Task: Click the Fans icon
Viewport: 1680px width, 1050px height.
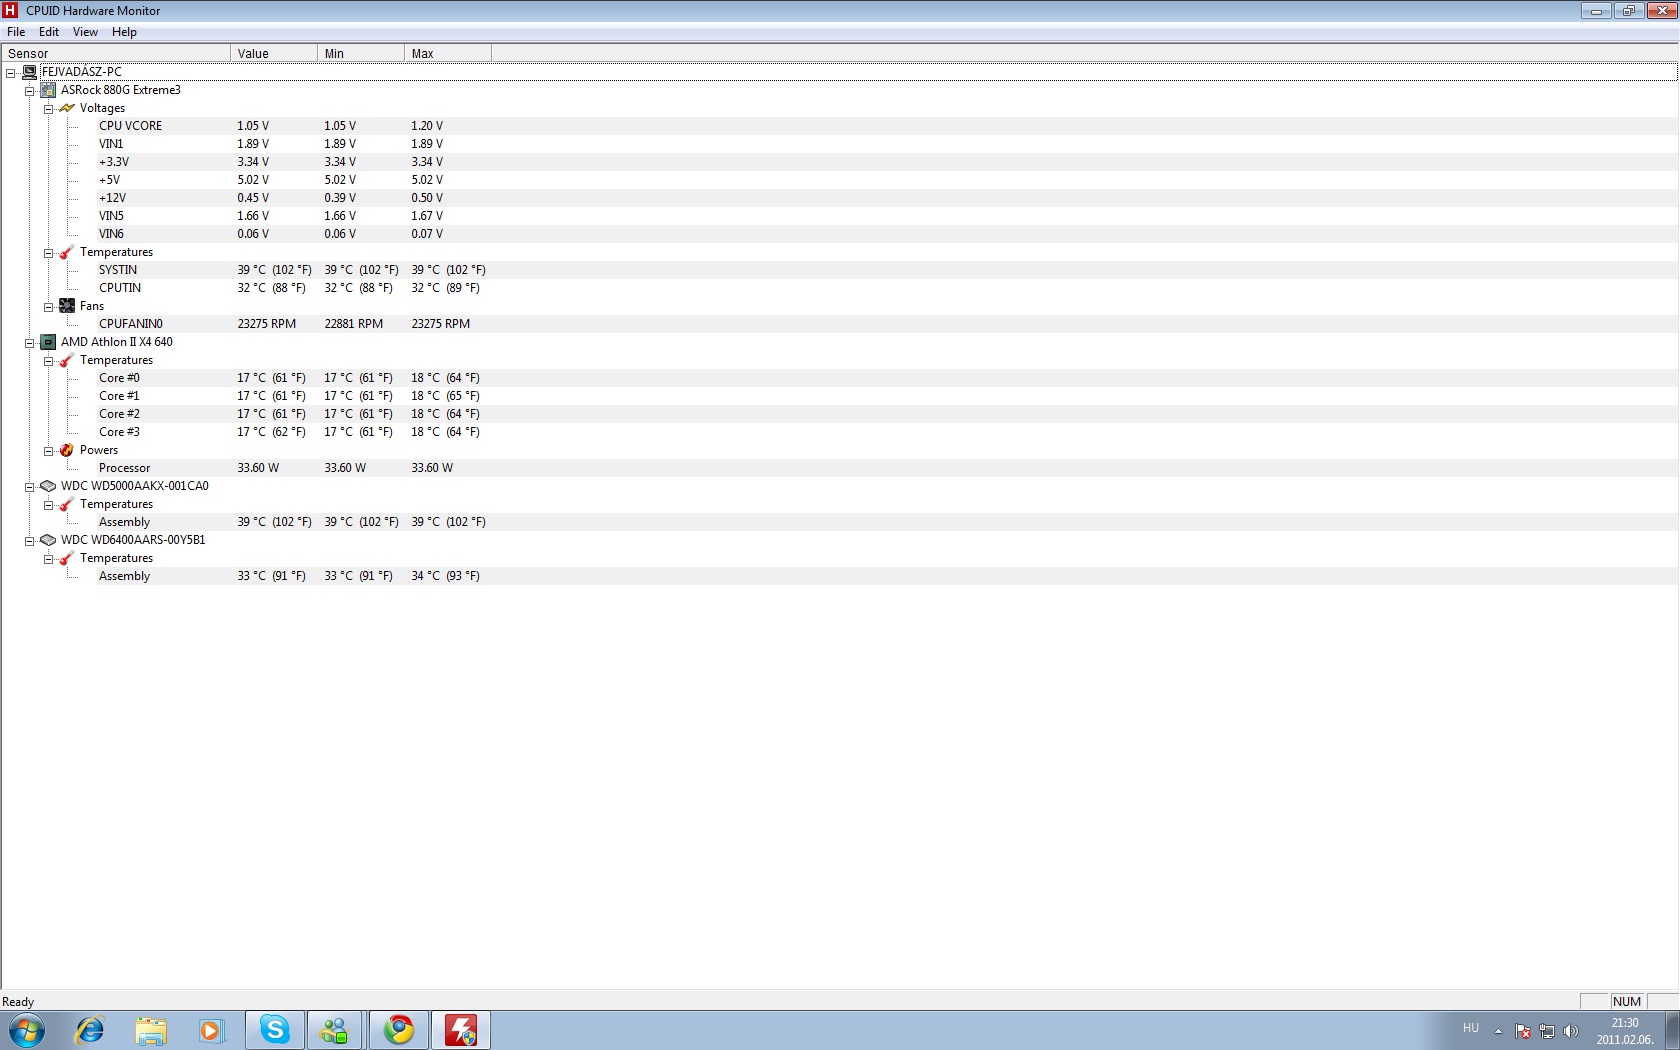Action: (67, 306)
